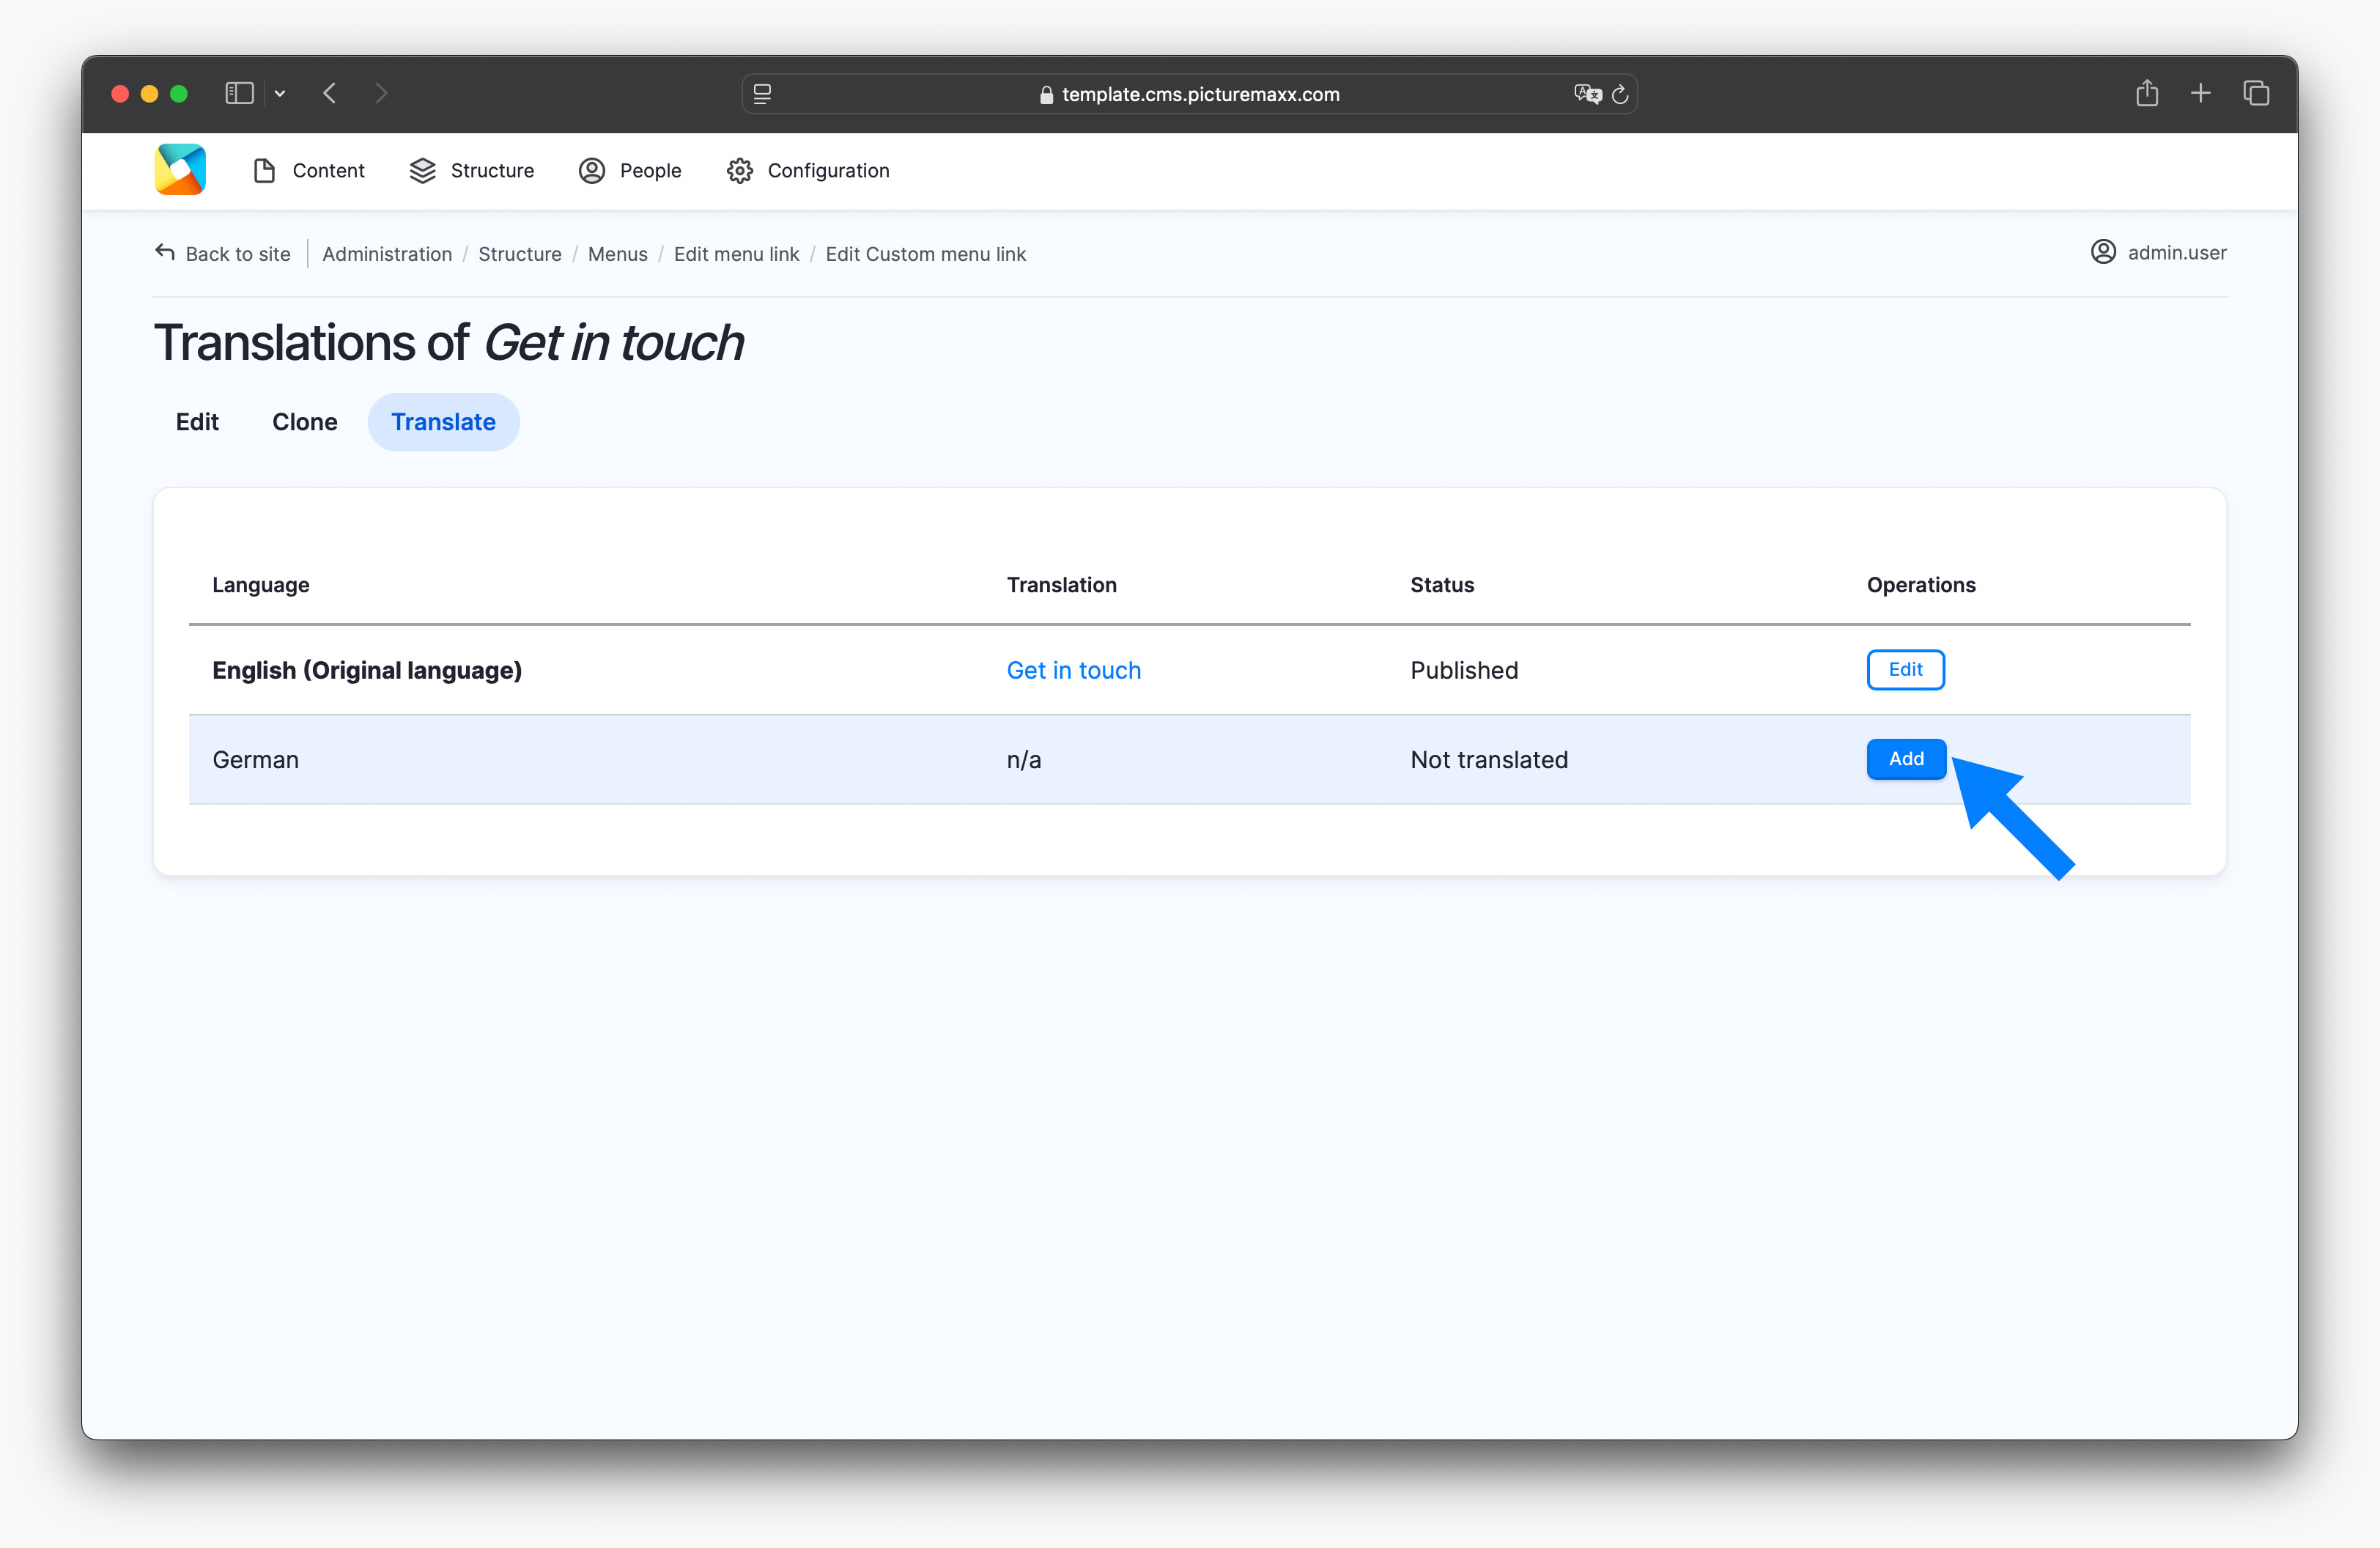Click the Back to site arrow icon
Screen dimensions: 2380x1548
click(x=165, y=252)
